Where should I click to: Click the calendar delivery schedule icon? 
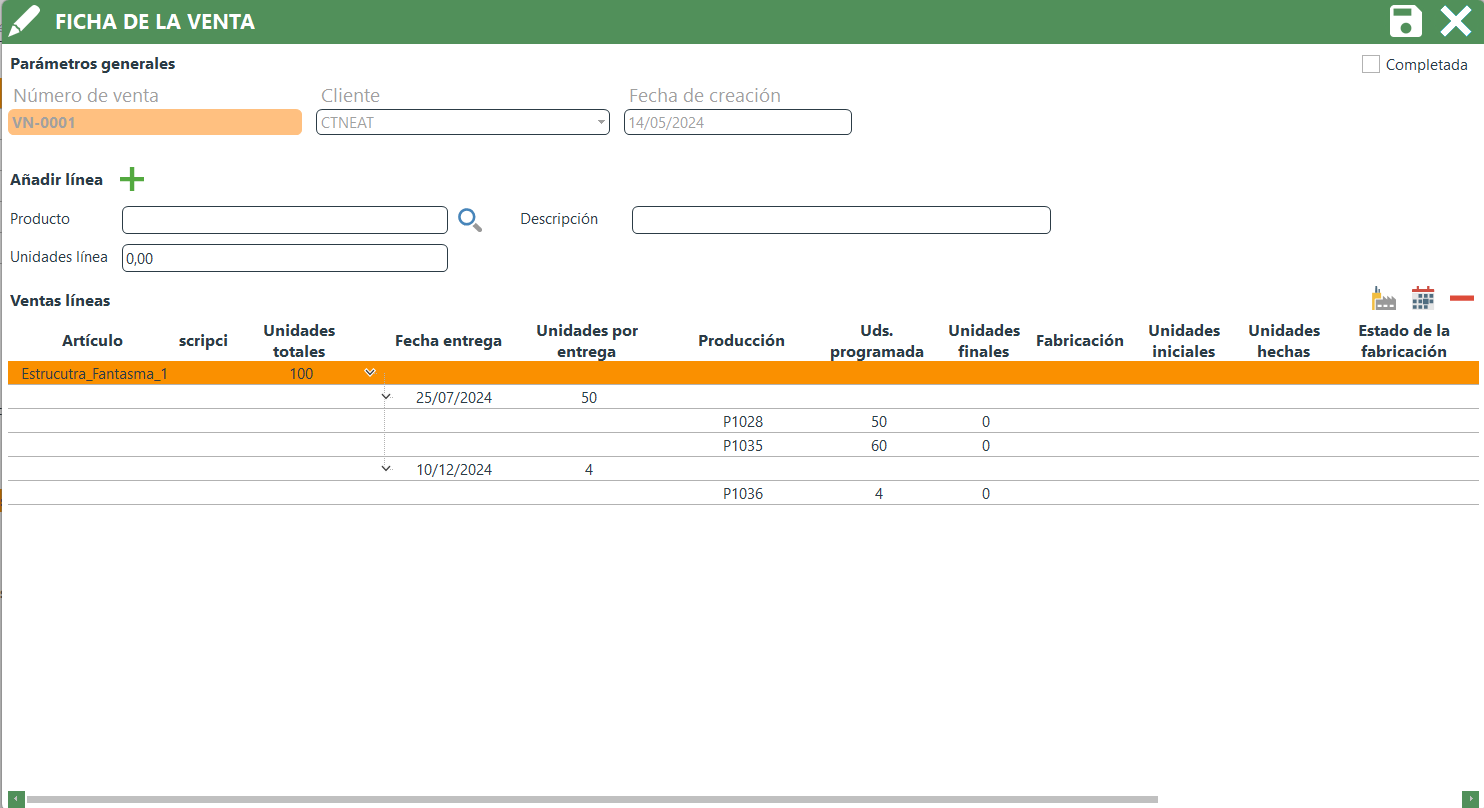pos(1422,298)
